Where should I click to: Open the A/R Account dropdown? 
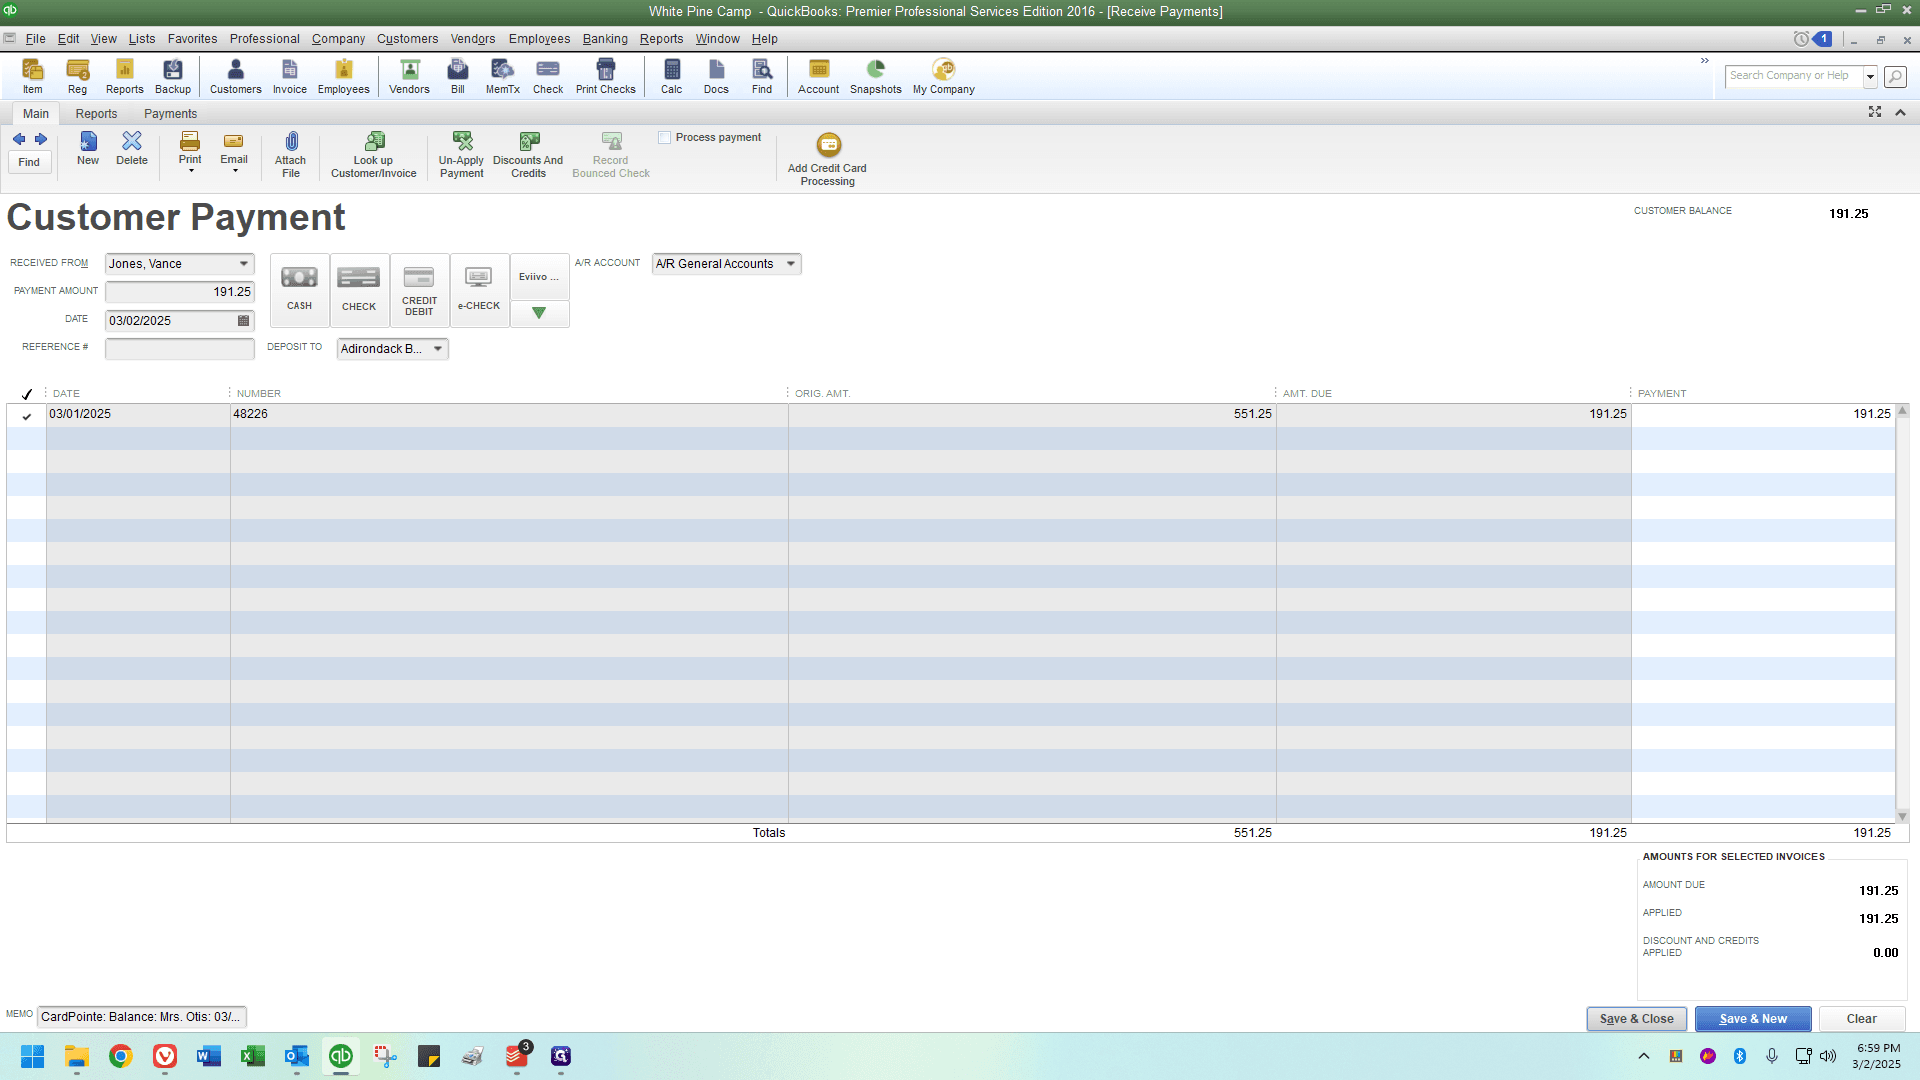791,264
